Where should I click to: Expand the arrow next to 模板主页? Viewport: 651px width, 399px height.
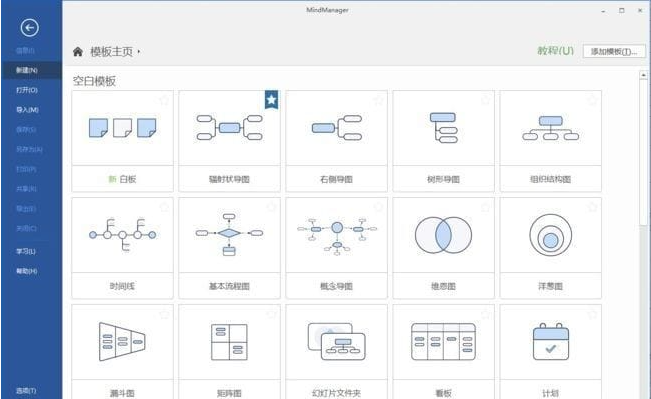click(139, 52)
